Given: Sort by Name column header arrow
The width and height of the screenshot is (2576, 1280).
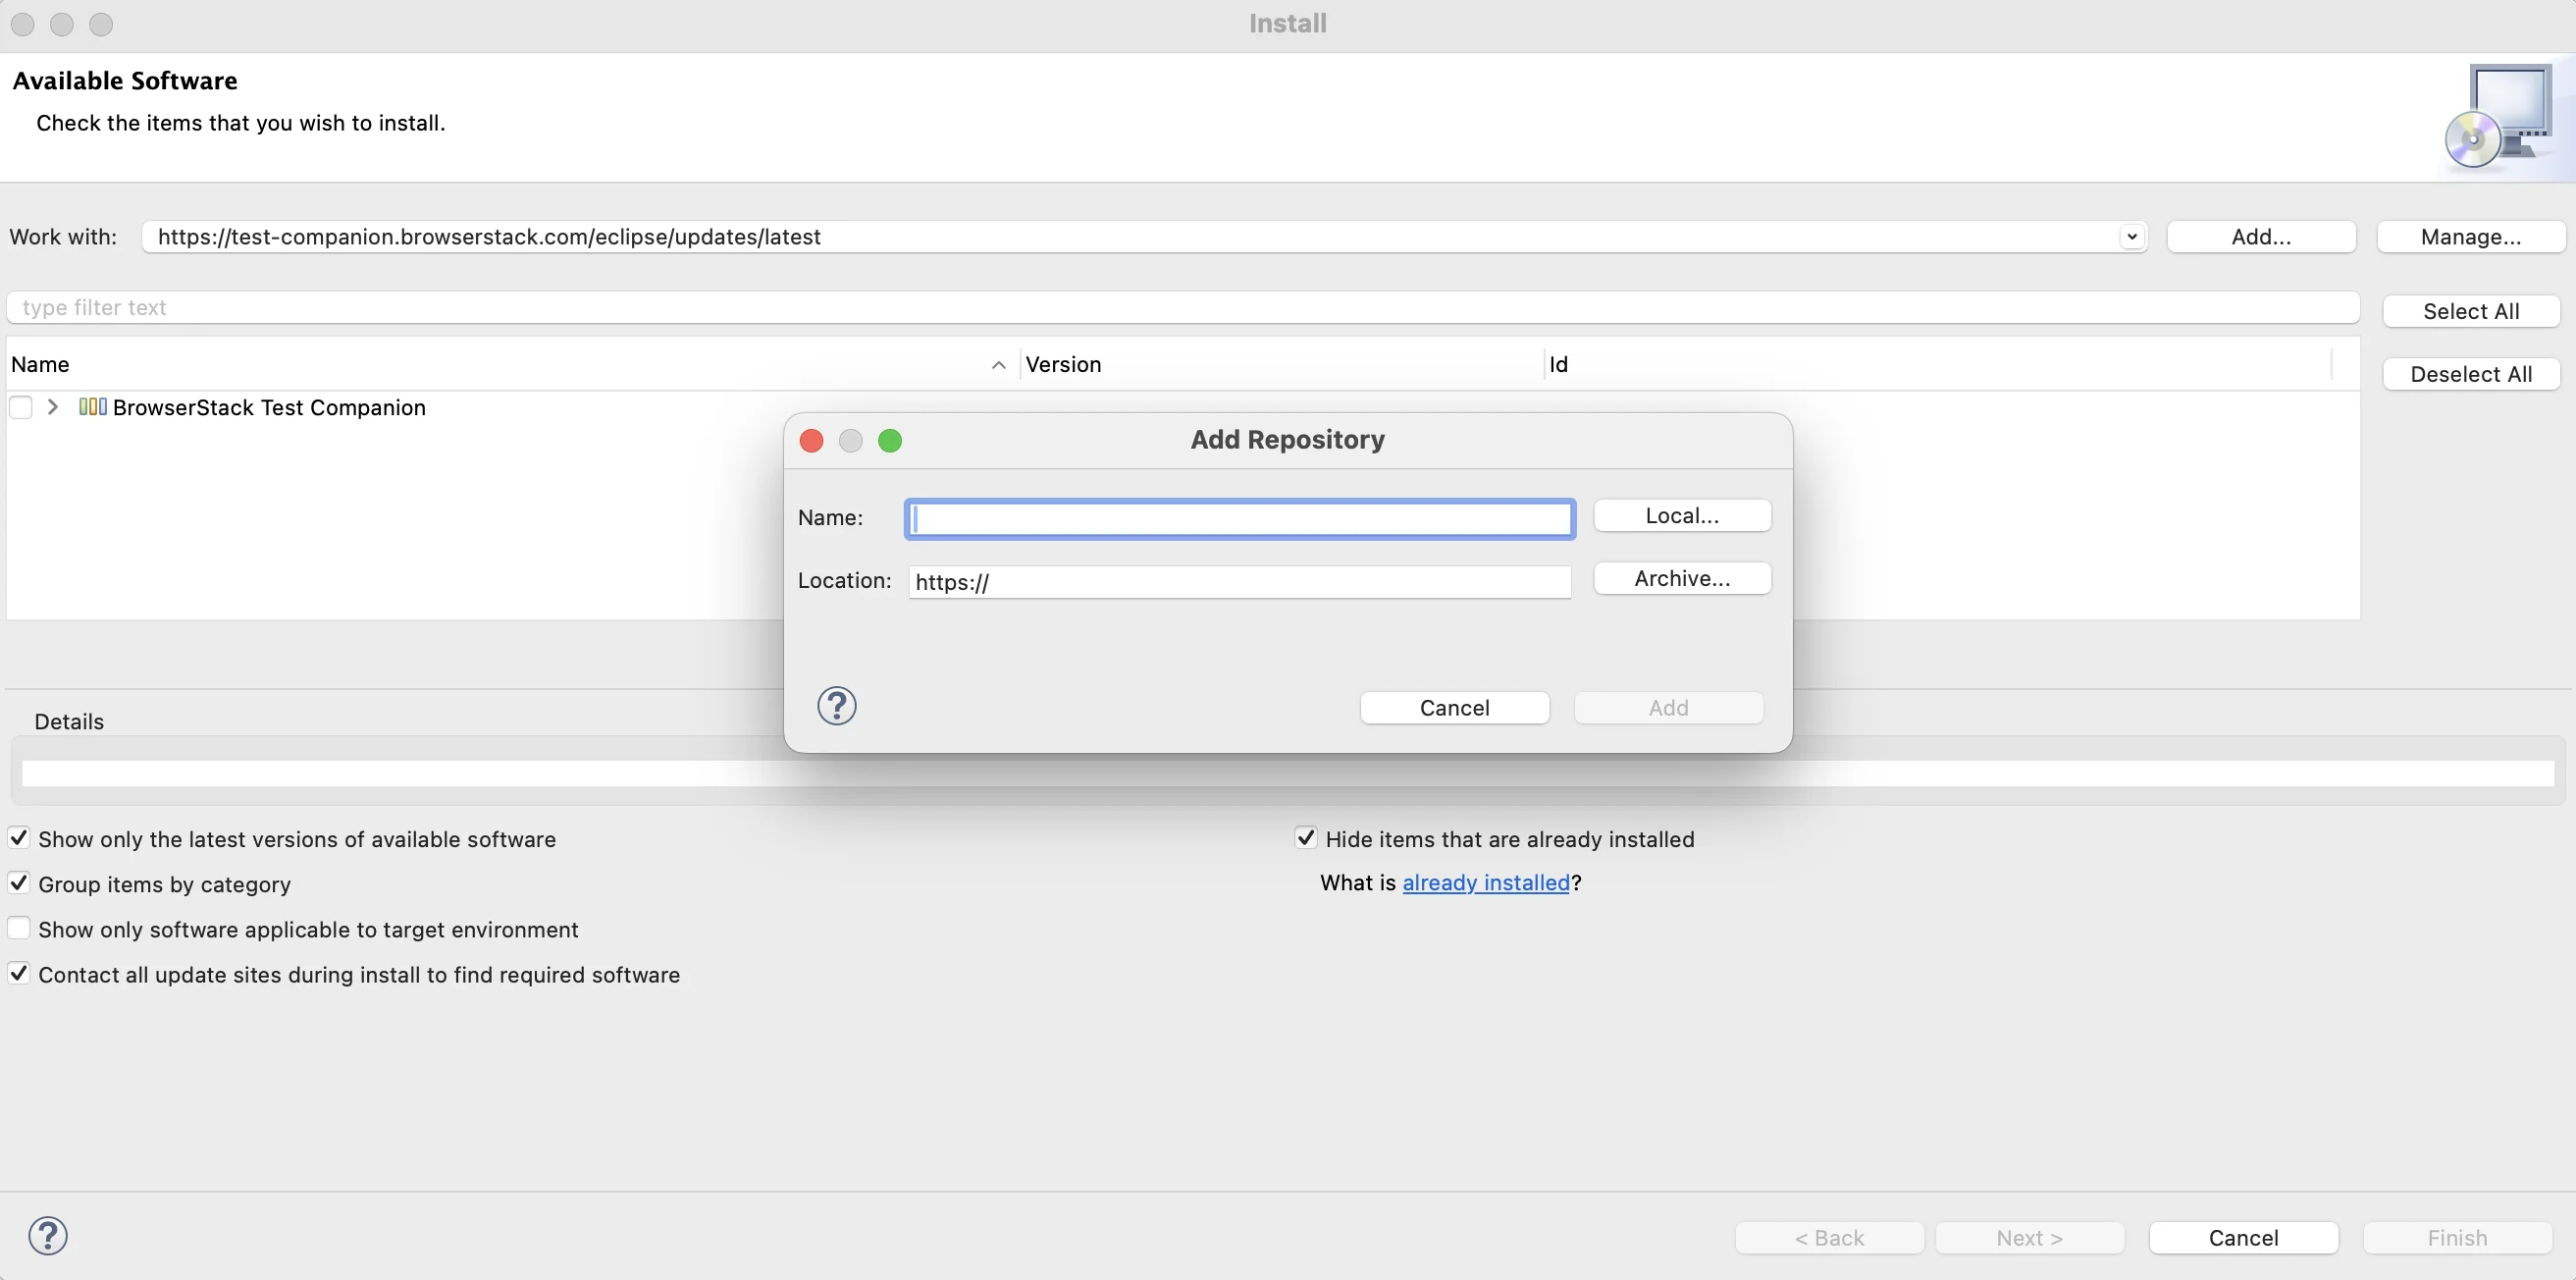Looking at the screenshot, I should point(998,365).
